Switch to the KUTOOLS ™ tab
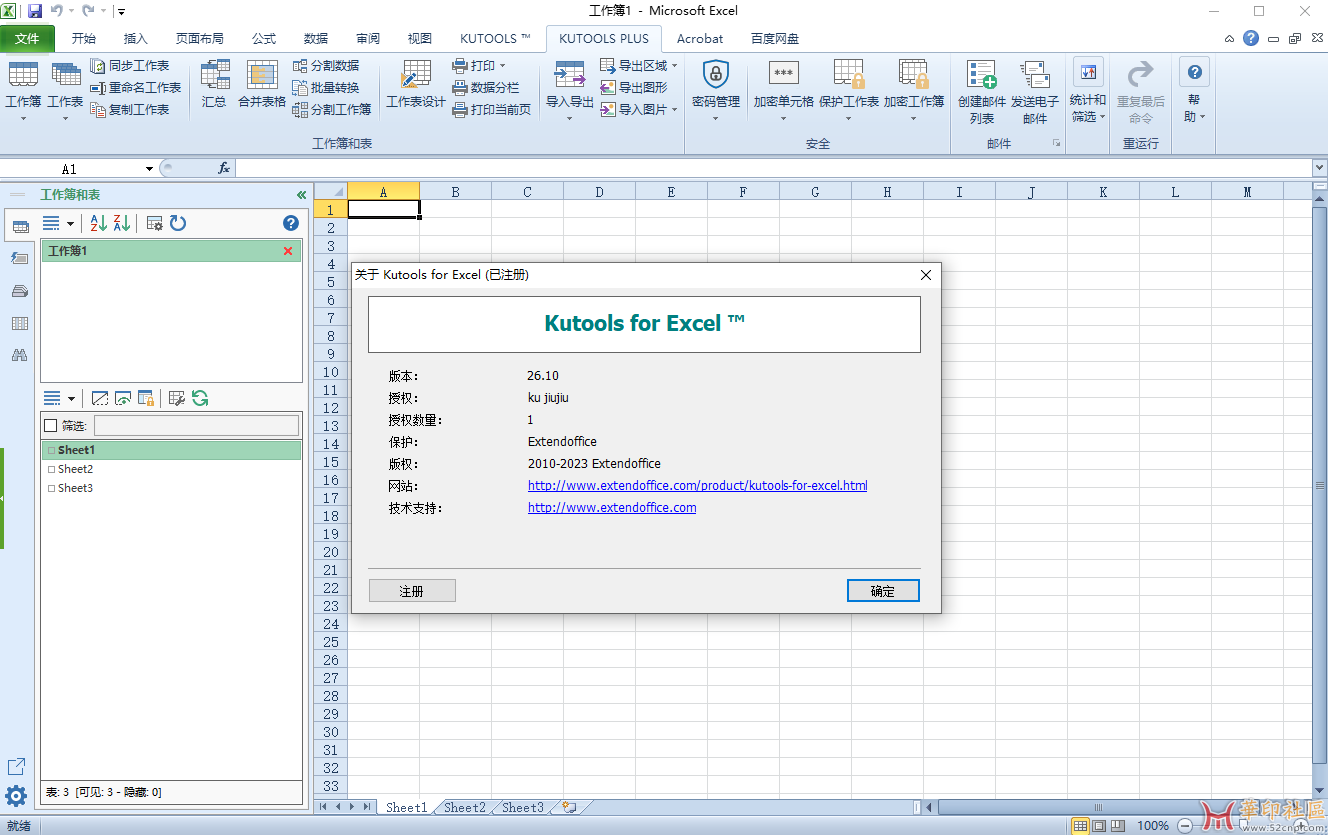The image size is (1328, 835). click(x=495, y=39)
